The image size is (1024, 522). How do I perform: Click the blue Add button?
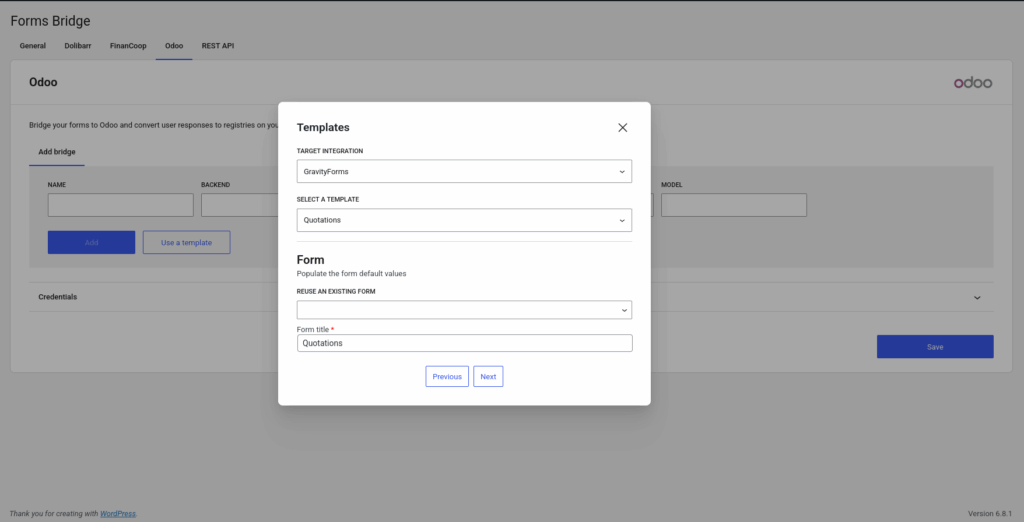(91, 242)
